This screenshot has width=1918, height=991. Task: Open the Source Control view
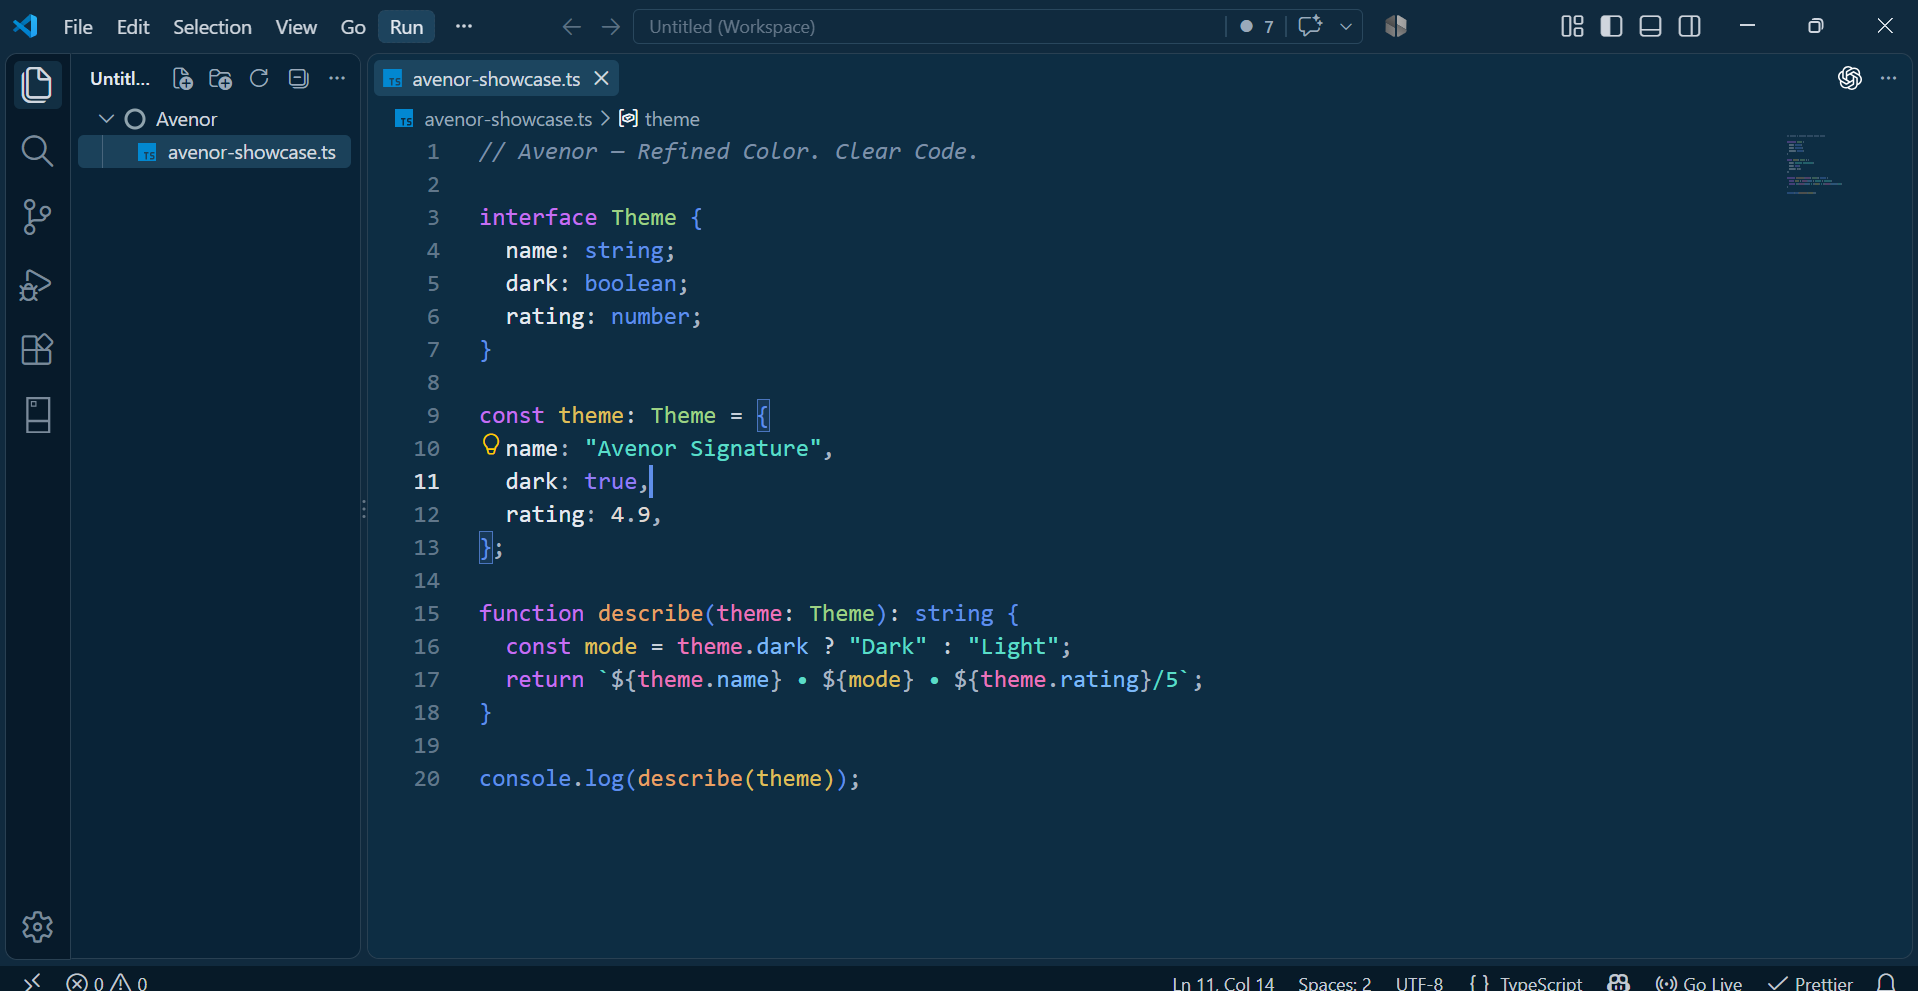pyautogui.click(x=37, y=217)
